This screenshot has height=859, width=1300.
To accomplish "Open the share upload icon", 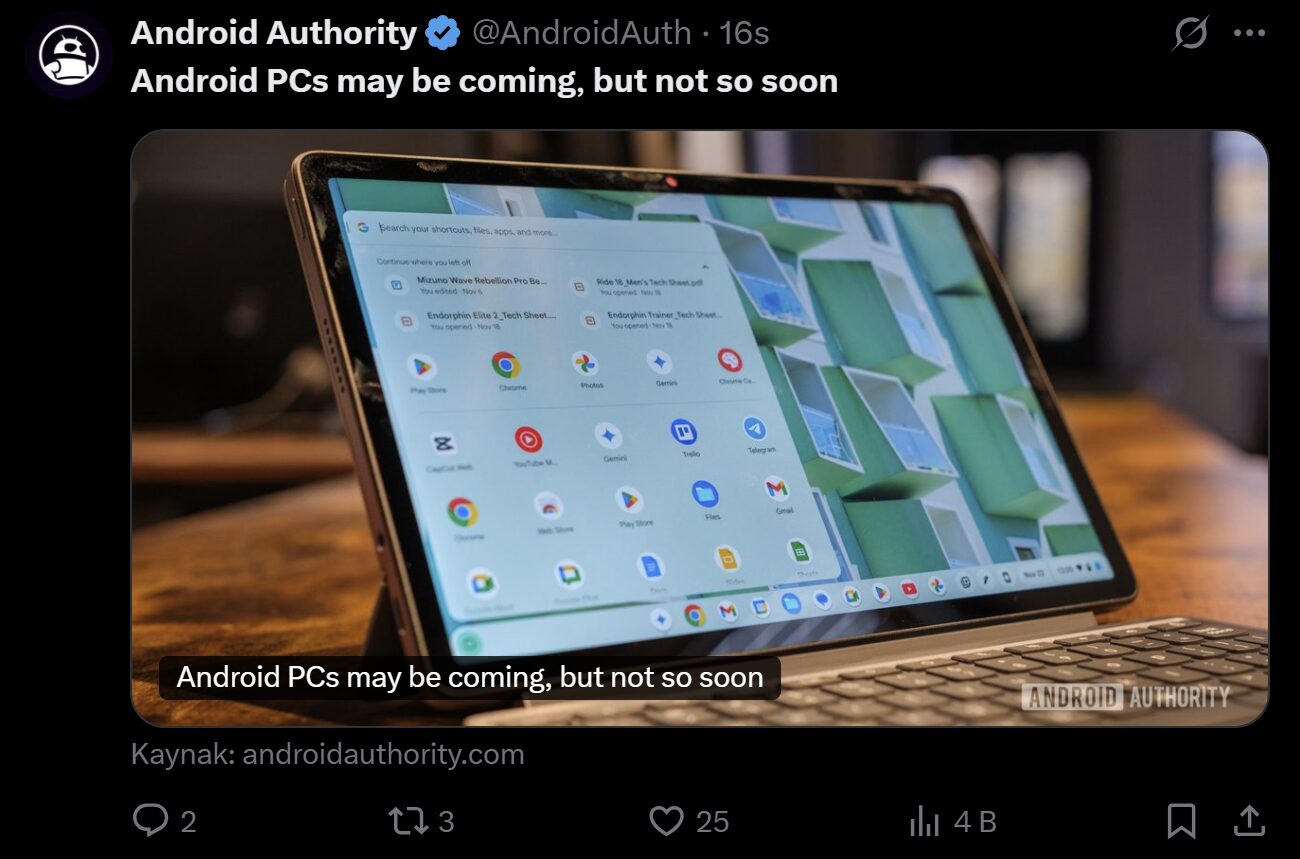I will pos(1248,821).
